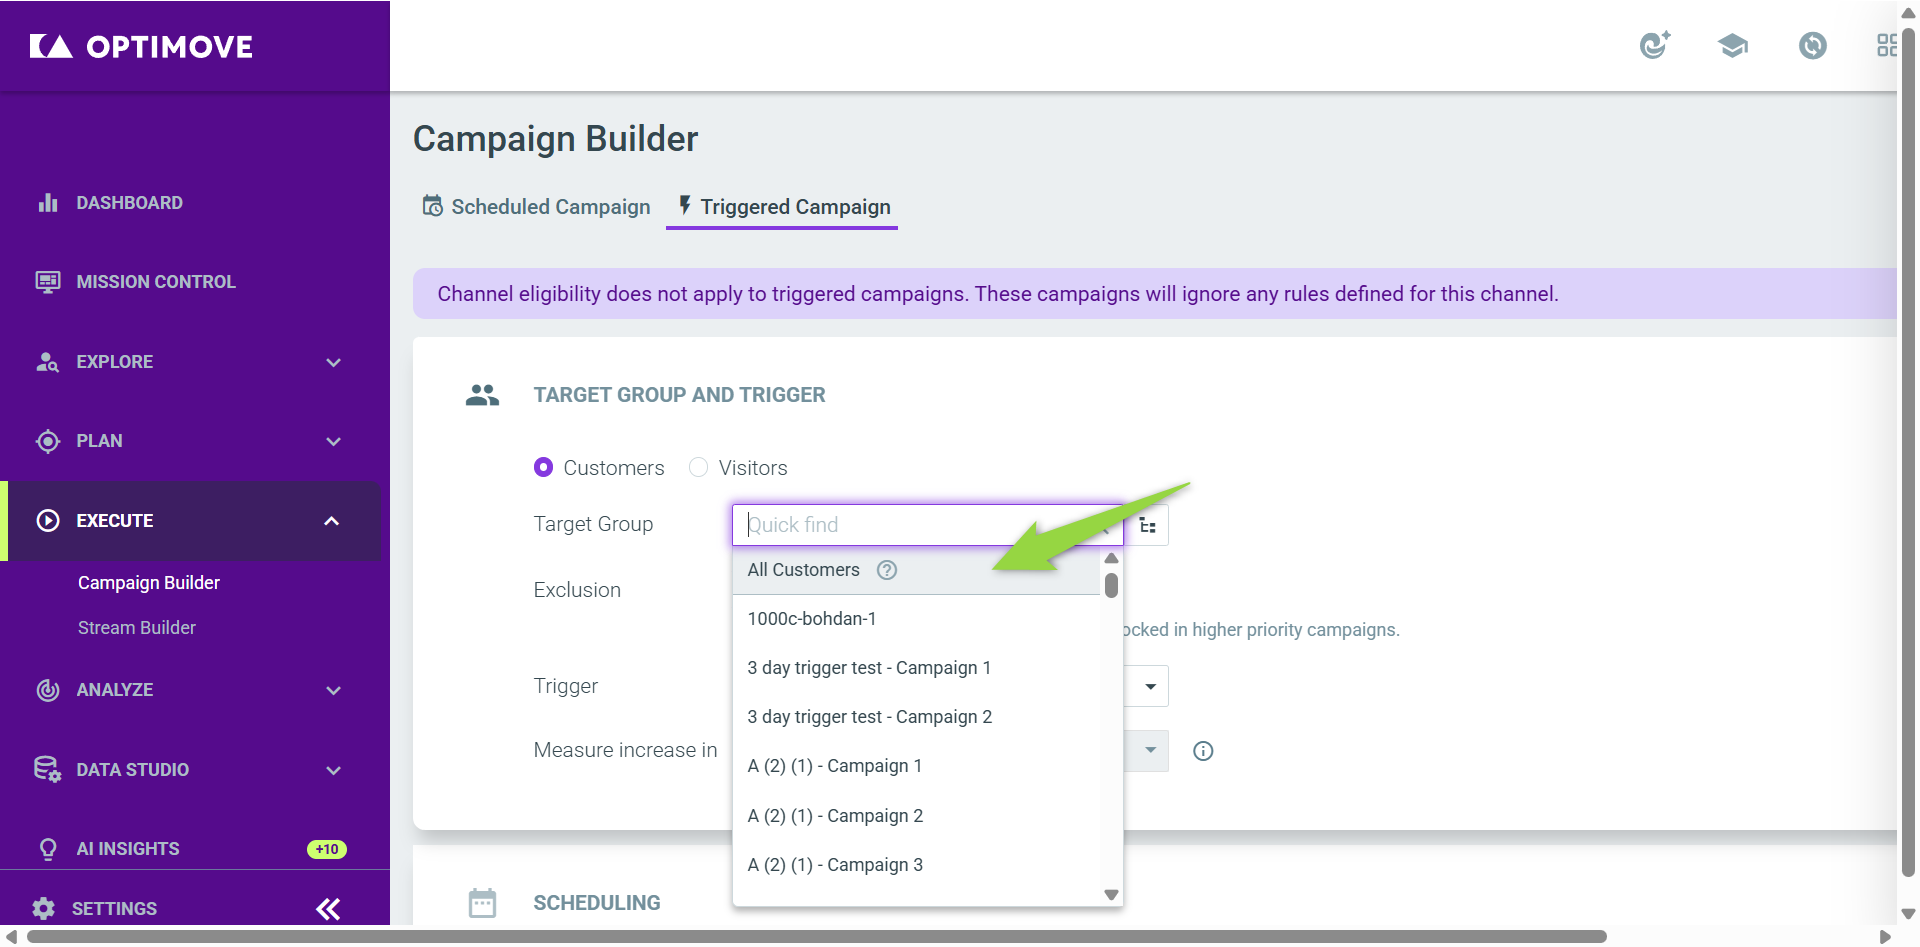Switch to Triggered Campaign tab
This screenshot has height=947, width=1920.
[x=783, y=207]
